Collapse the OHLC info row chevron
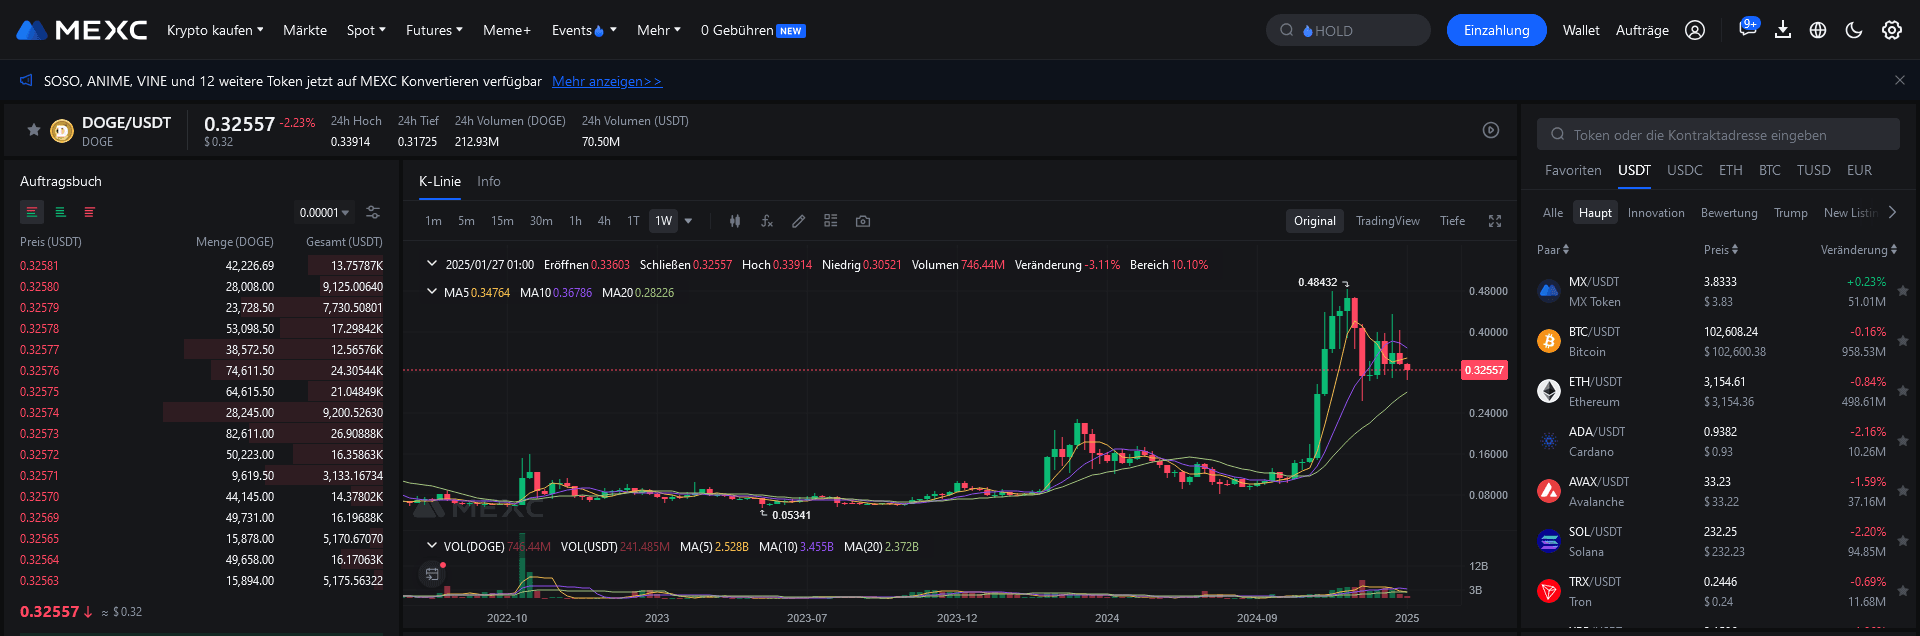The width and height of the screenshot is (1920, 636). click(432, 264)
